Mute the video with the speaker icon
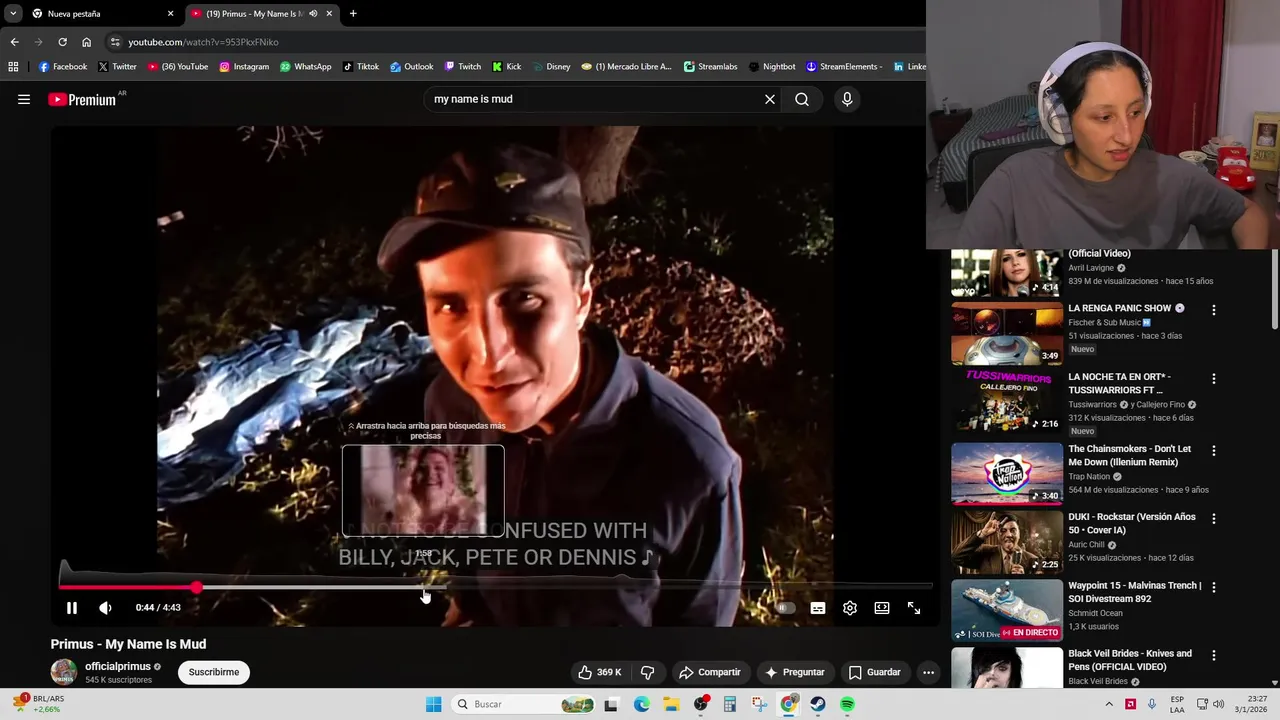 105,608
